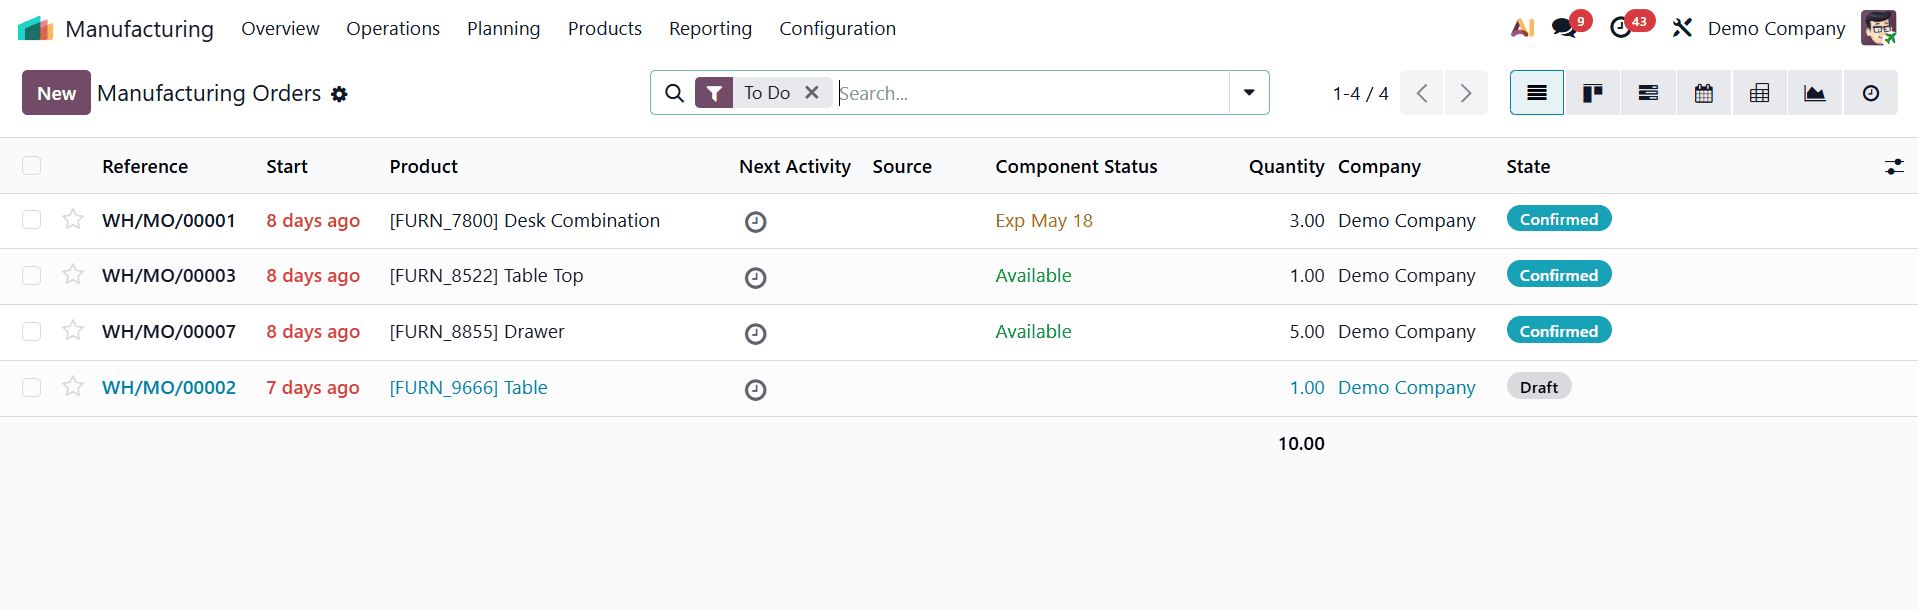Click the 7 days ago start cell
The height and width of the screenshot is (610, 1918).
(313, 388)
